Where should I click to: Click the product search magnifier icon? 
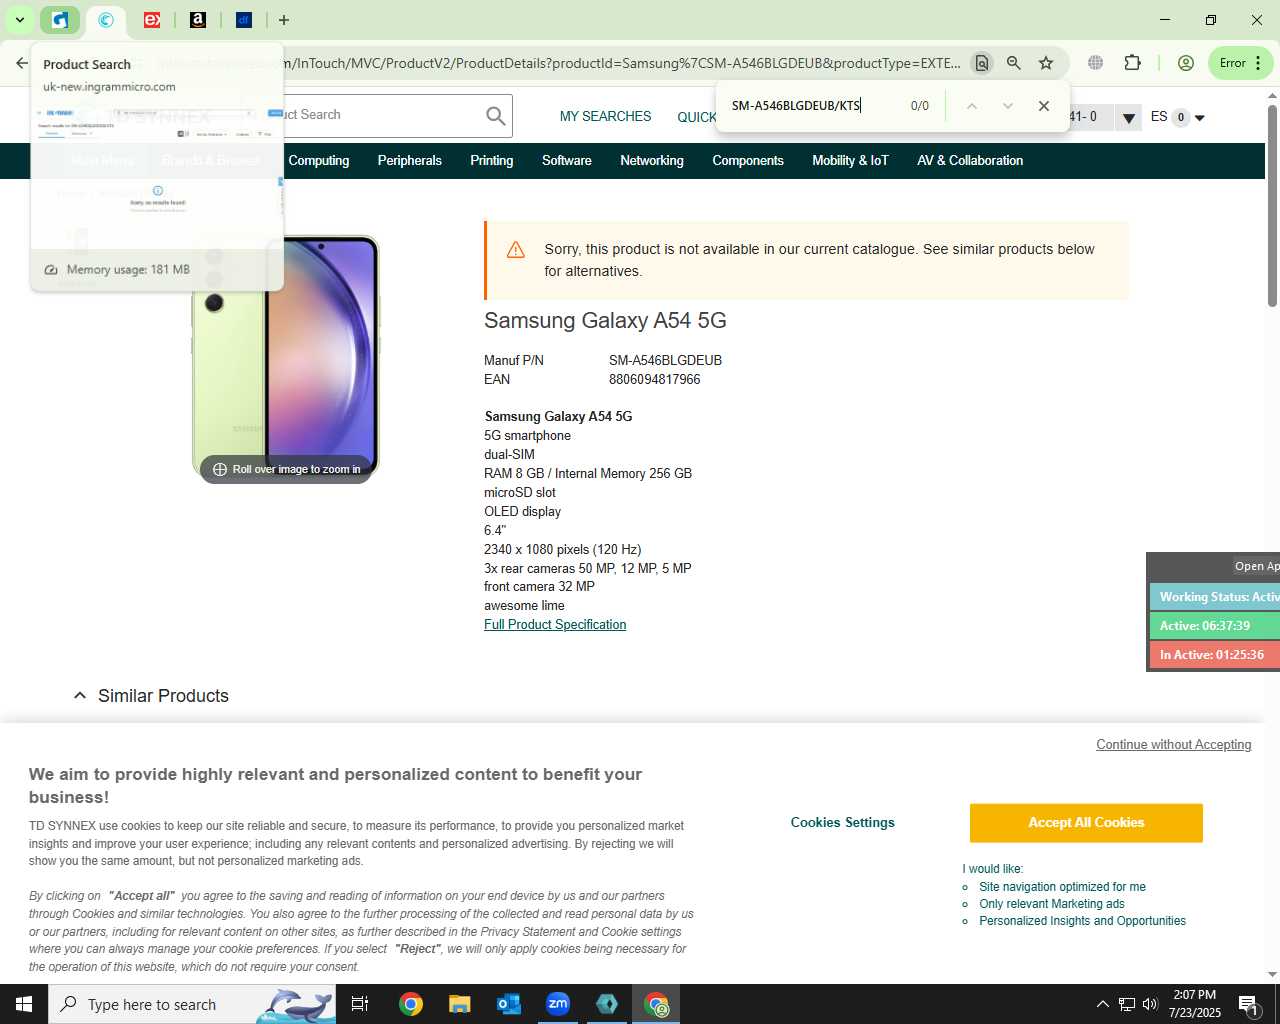[x=495, y=116]
